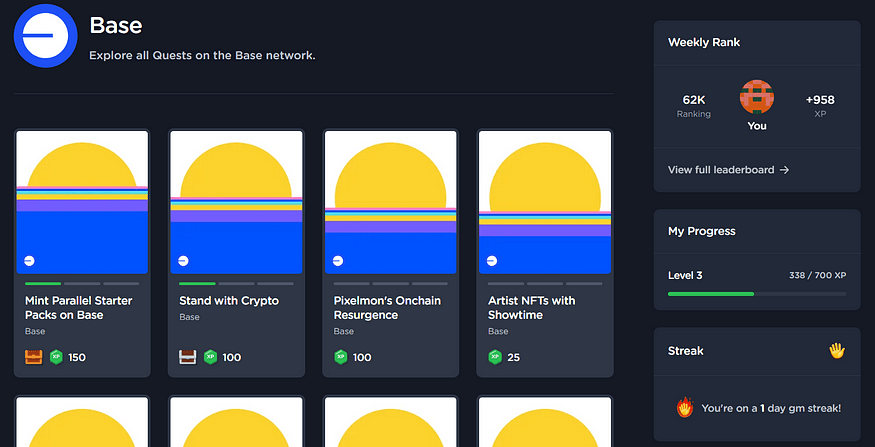Viewport: 875px width, 447px height.
Task: Open the Artist NFTs with Showtime quest title
Action: pos(532,308)
